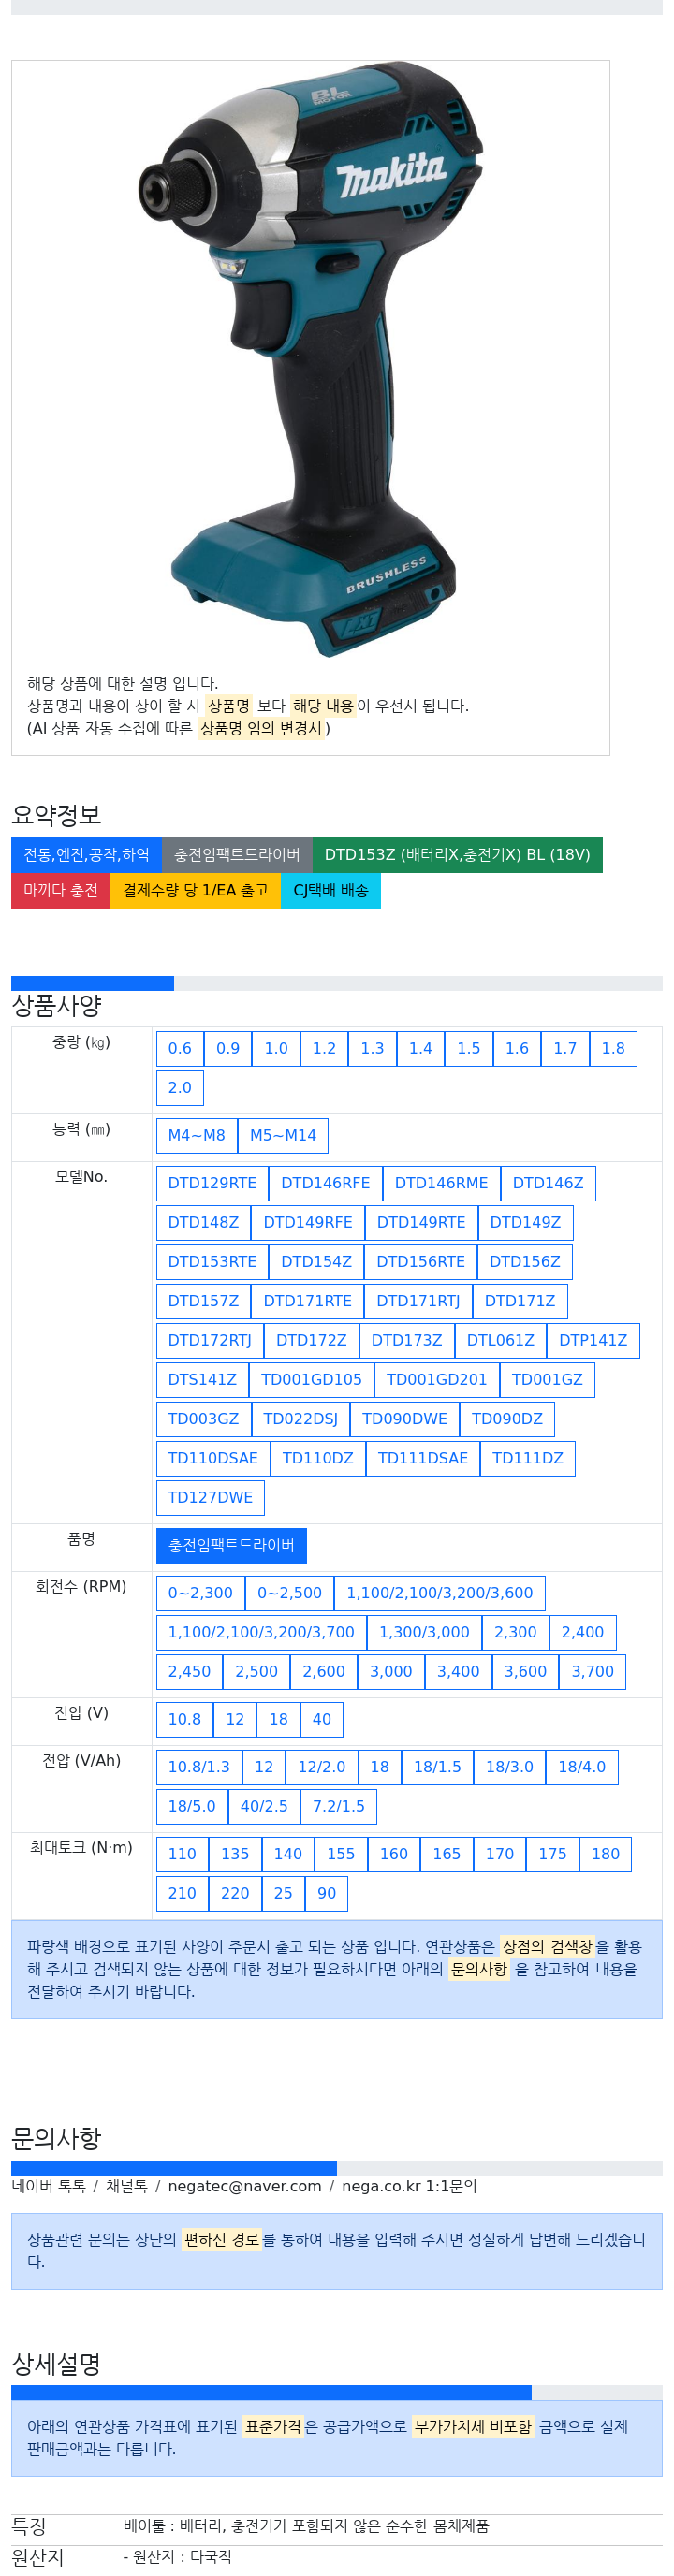Click the 상품사양 blue progress bar
The height and width of the screenshot is (2576, 674).
tap(92, 983)
